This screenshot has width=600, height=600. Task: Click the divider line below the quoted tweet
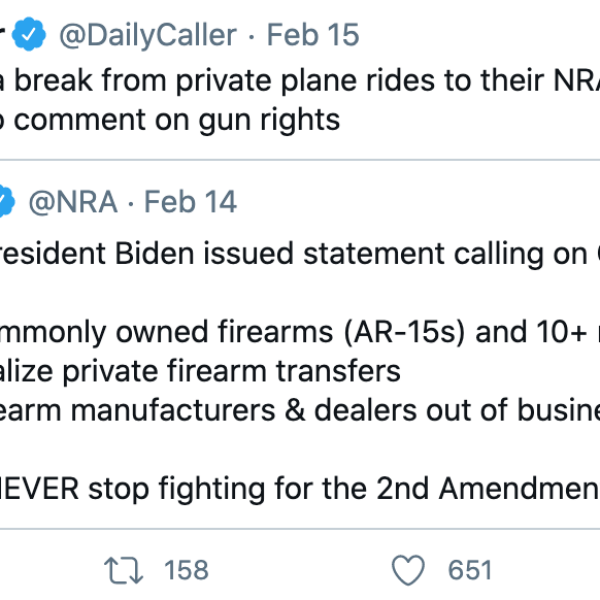pyautogui.click(x=300, y=529)
